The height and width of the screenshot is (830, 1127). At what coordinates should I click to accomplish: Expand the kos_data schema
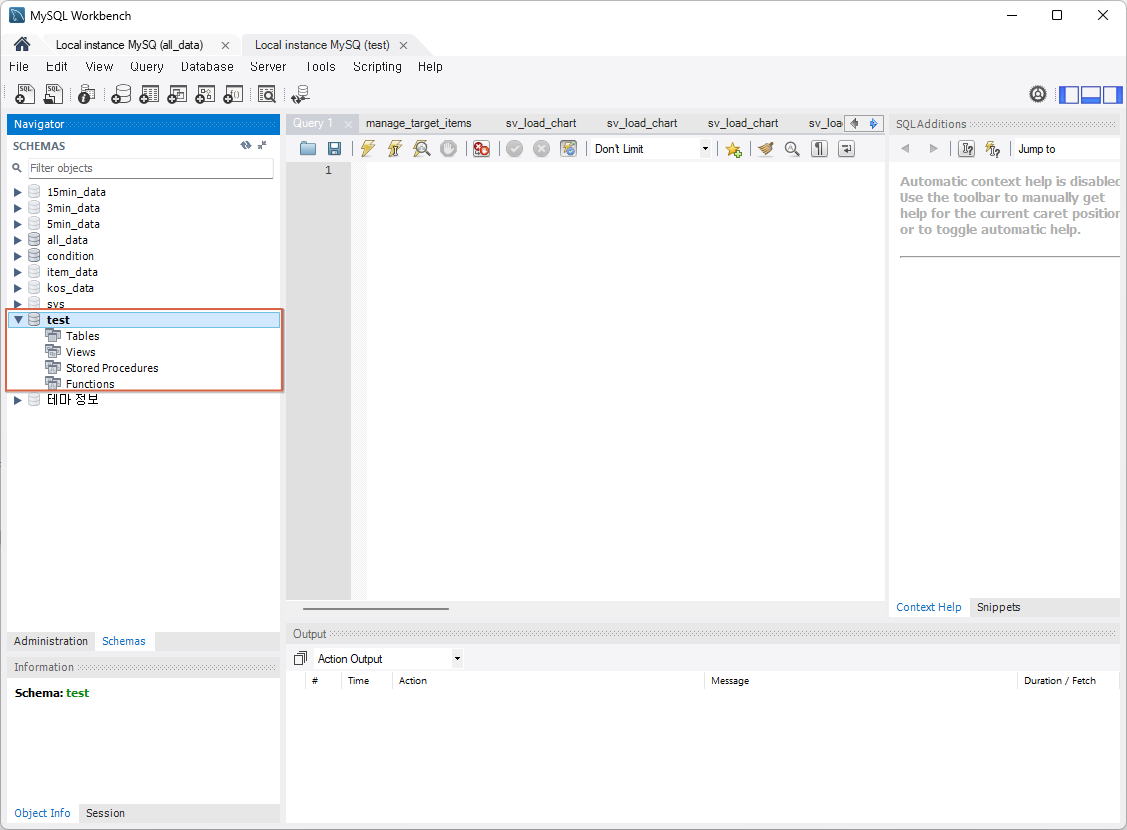click(17, 288)
